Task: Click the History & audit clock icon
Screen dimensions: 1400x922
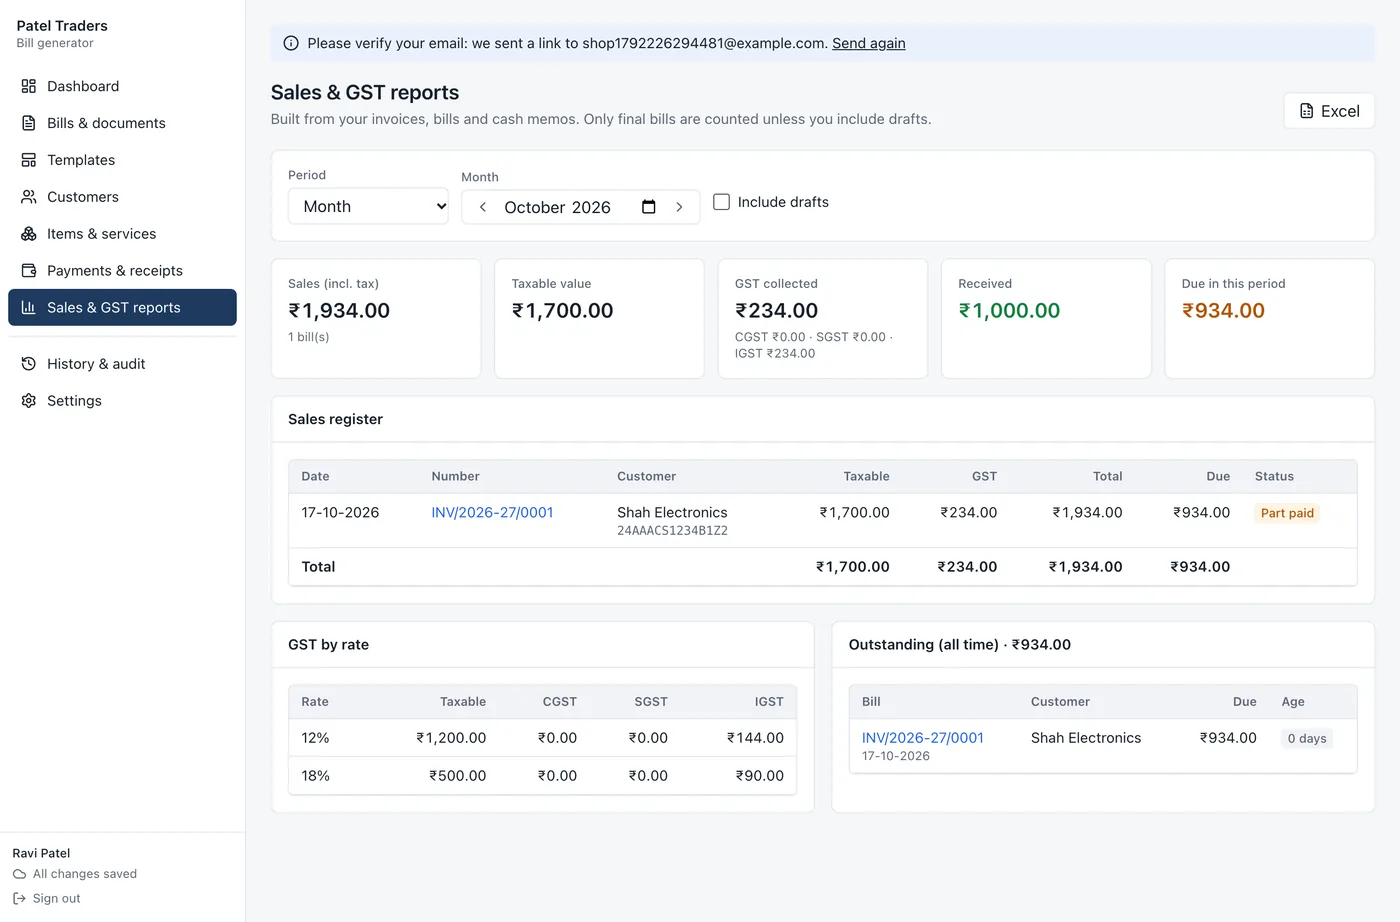Action: click(x=29, y=364)
